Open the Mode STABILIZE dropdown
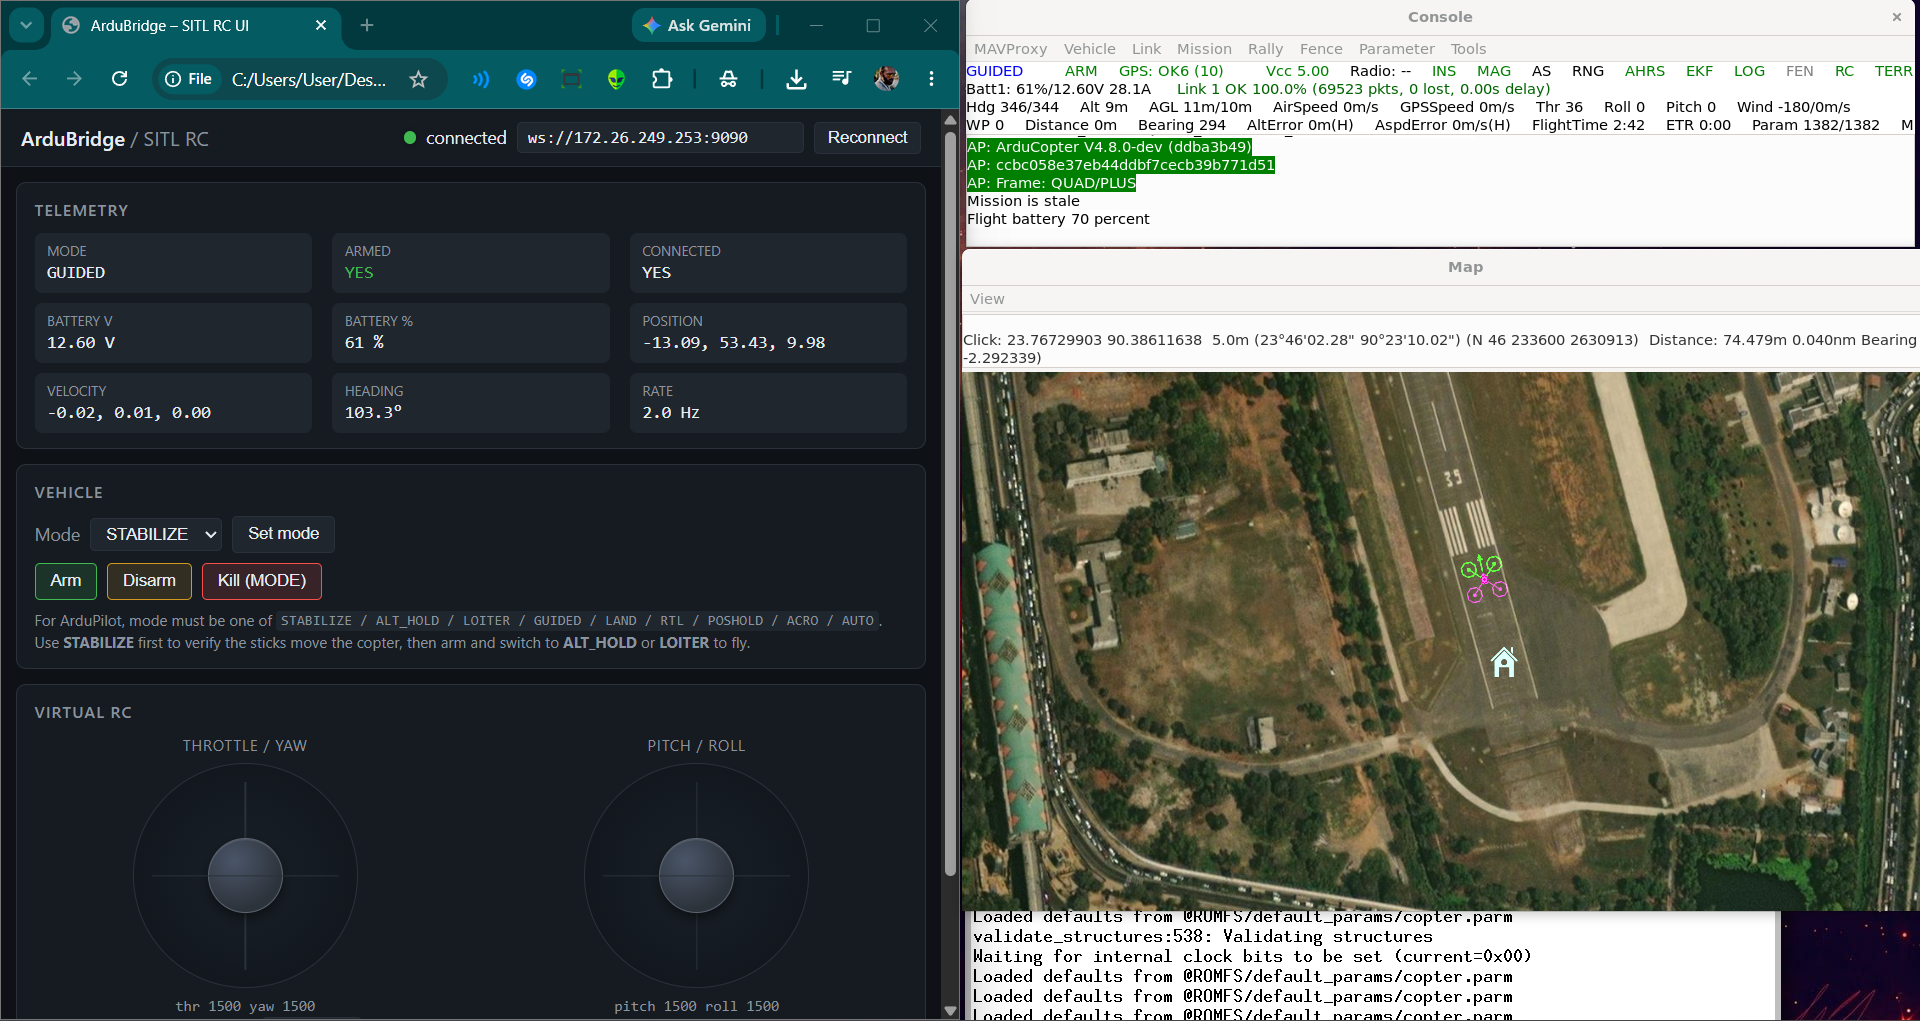The image size is (1920, 1021). 156,534
